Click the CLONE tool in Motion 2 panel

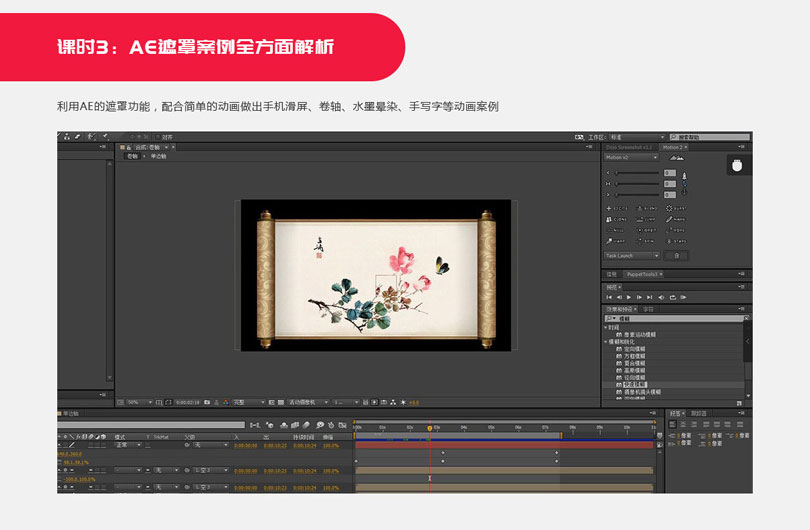point(617,220)
